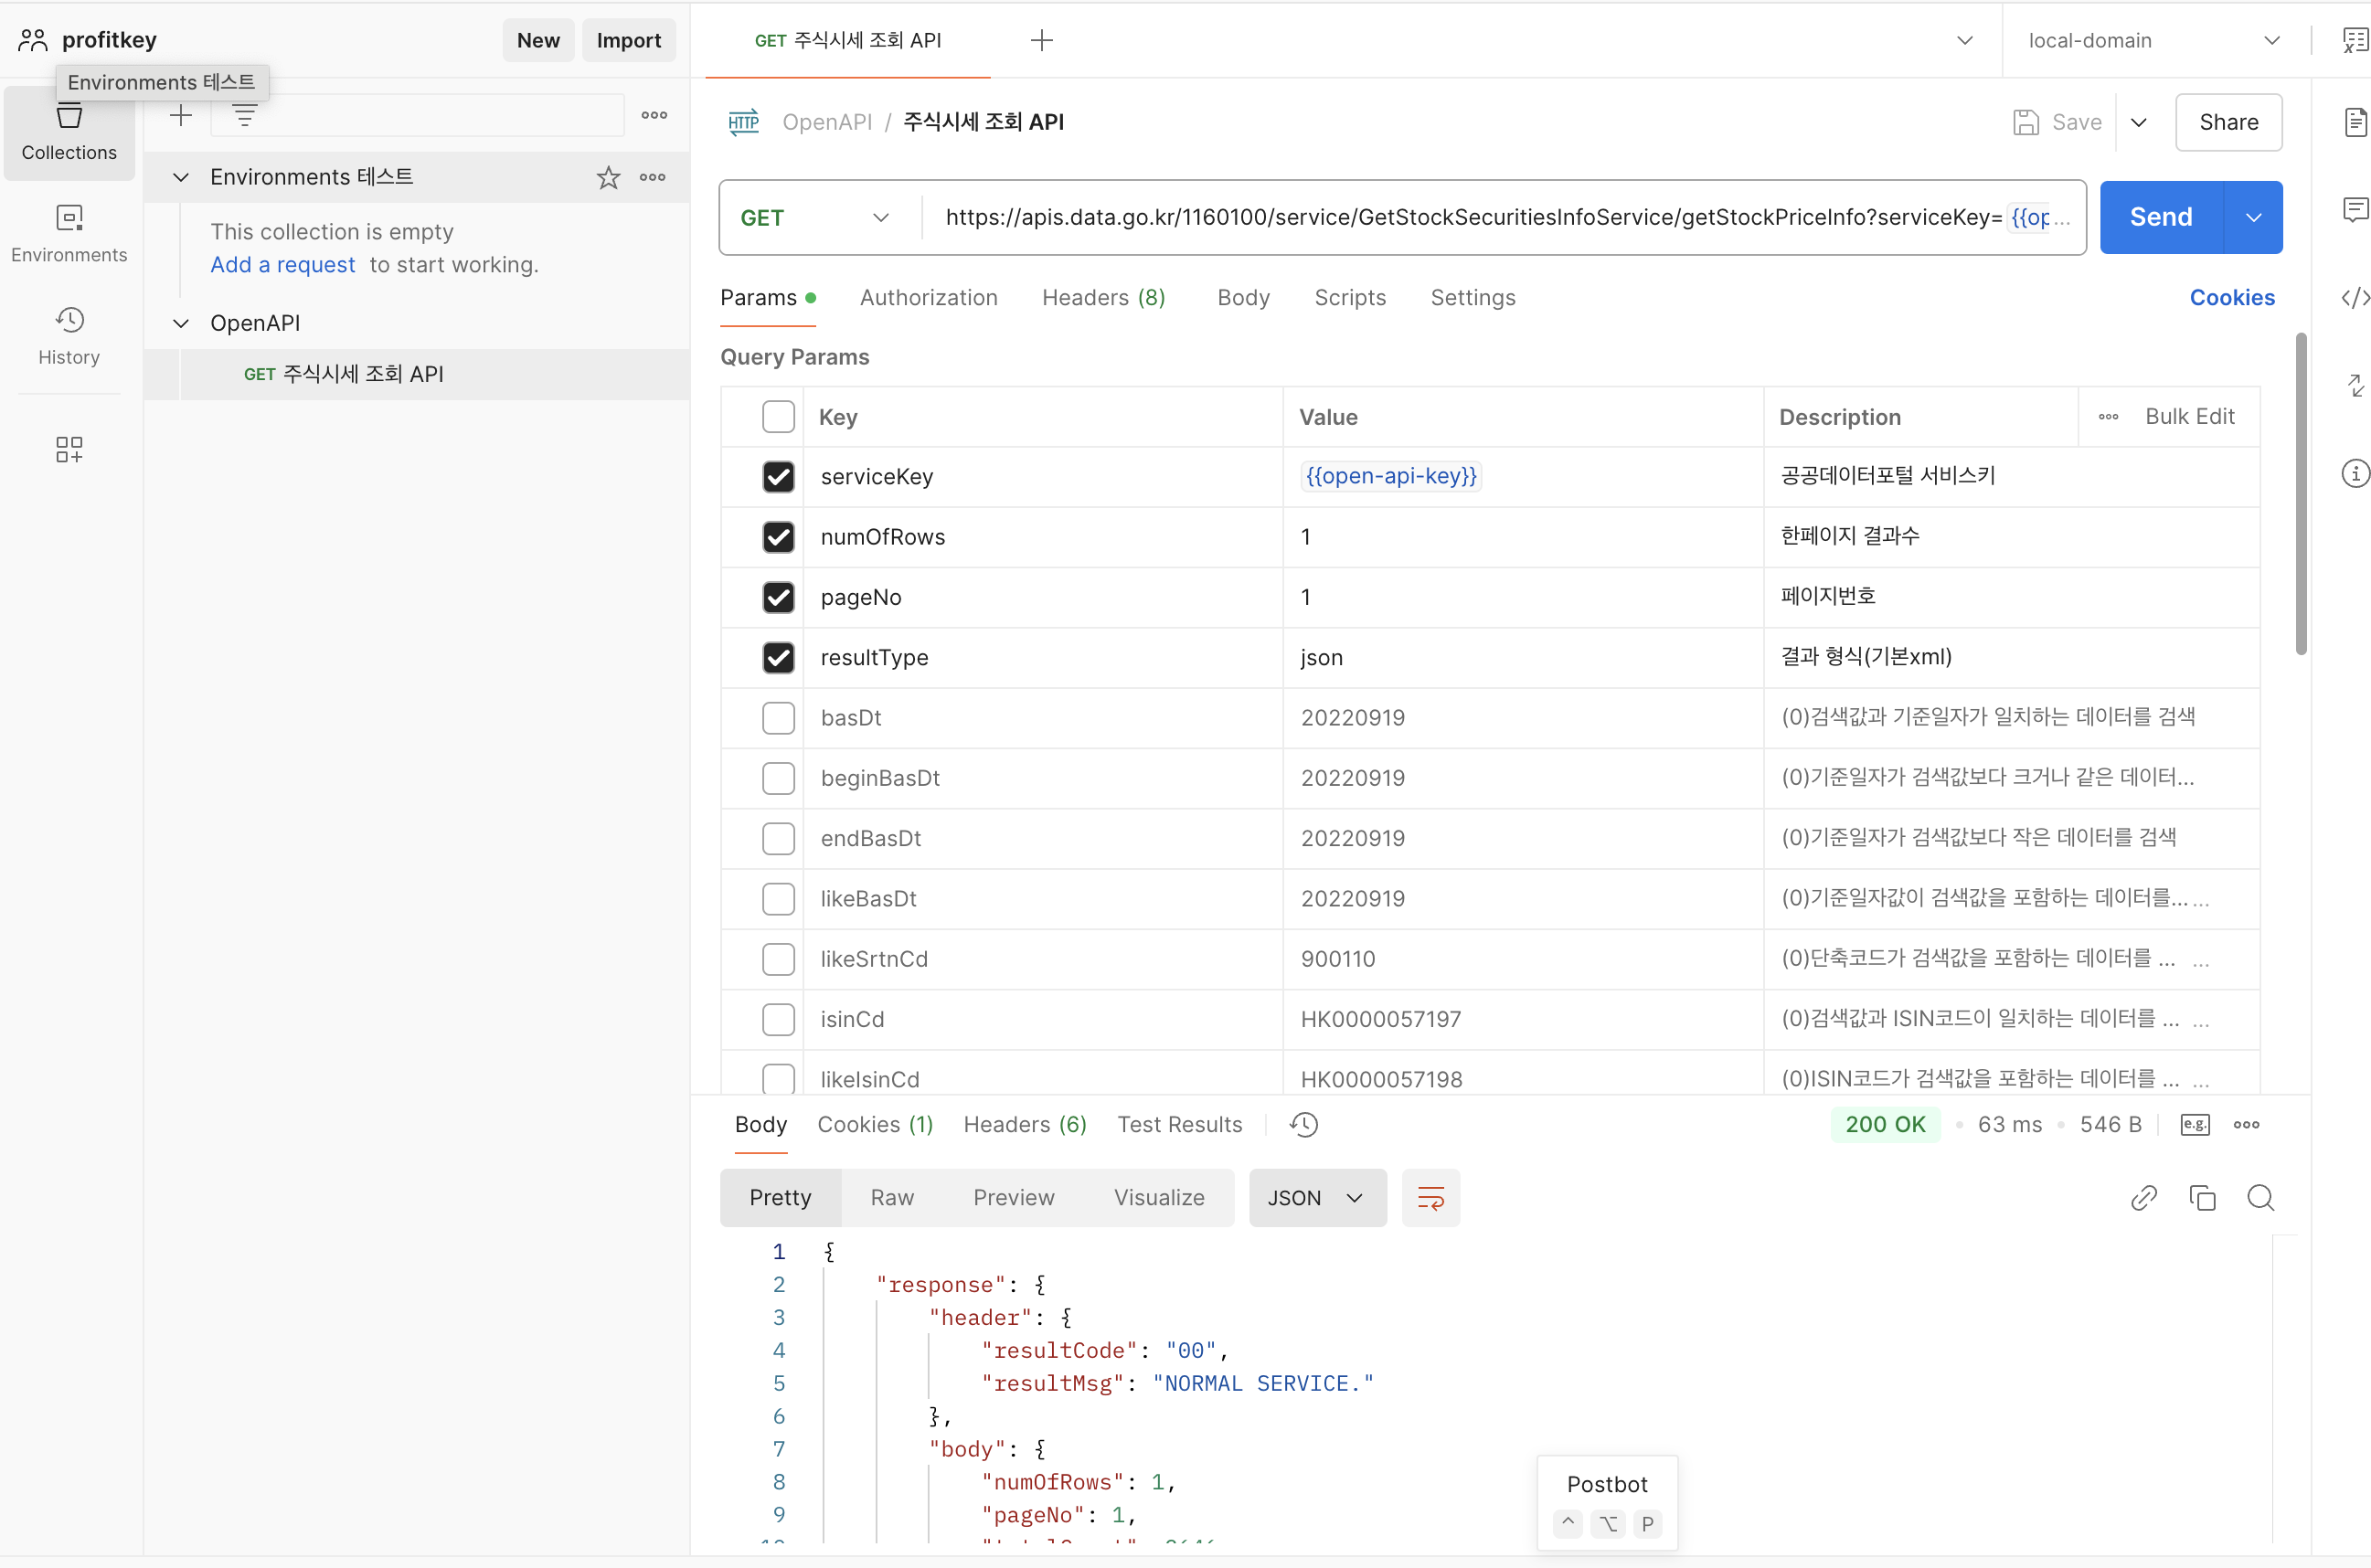Screen dimensions: 2371x1568
Task: Open the History sidebar panel
Action: [69, 336]
